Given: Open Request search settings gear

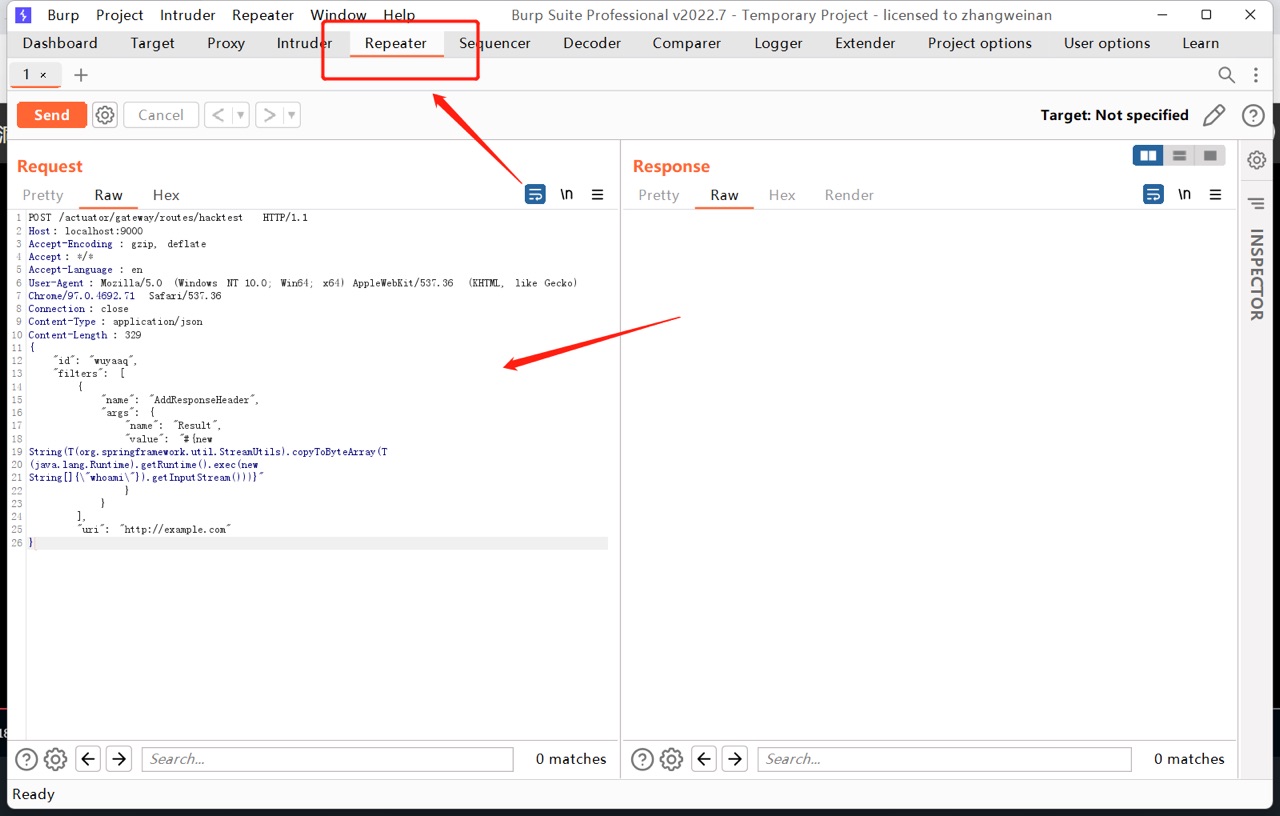Looking at the screenshot, I should (56, 759).
